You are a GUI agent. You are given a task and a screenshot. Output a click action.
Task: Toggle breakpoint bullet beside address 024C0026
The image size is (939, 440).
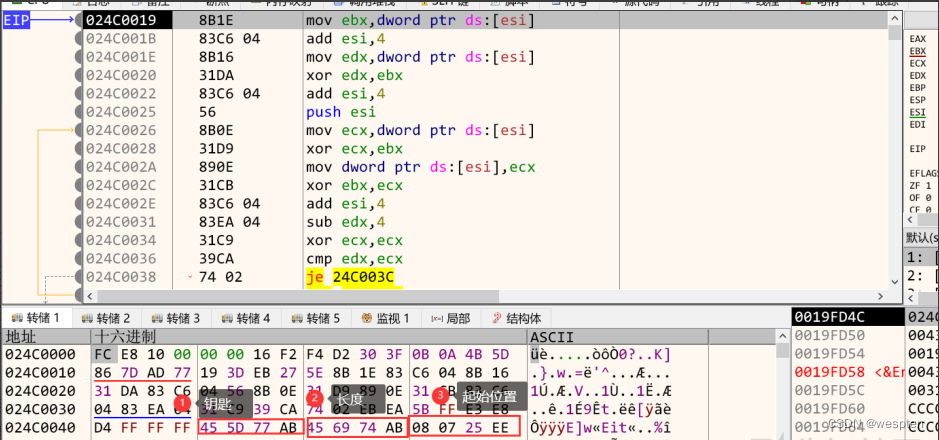point(78,130)
